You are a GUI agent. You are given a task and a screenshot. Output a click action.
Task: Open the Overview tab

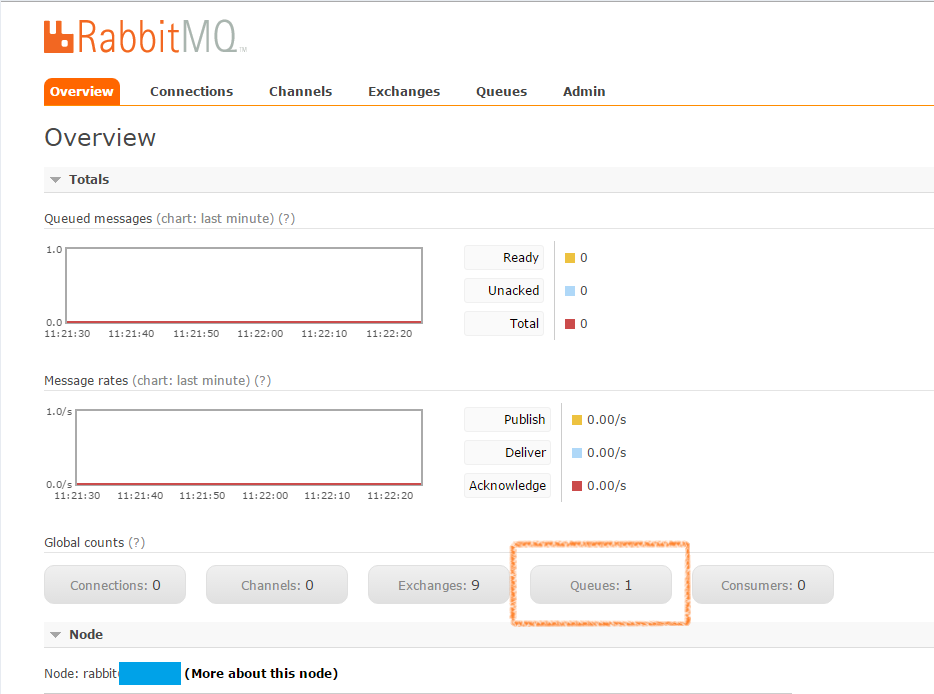(x=82, y=92)
